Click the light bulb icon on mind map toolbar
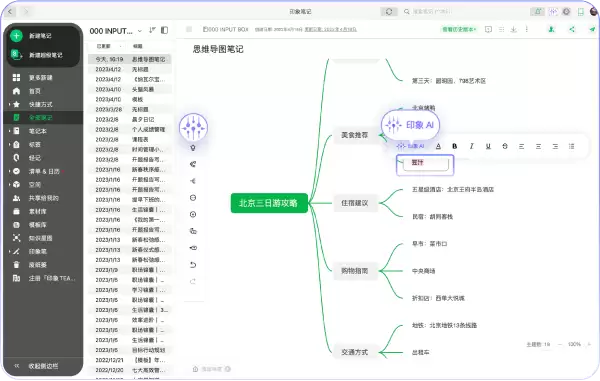Screen dimensions: 600x381 coord(193,148)
